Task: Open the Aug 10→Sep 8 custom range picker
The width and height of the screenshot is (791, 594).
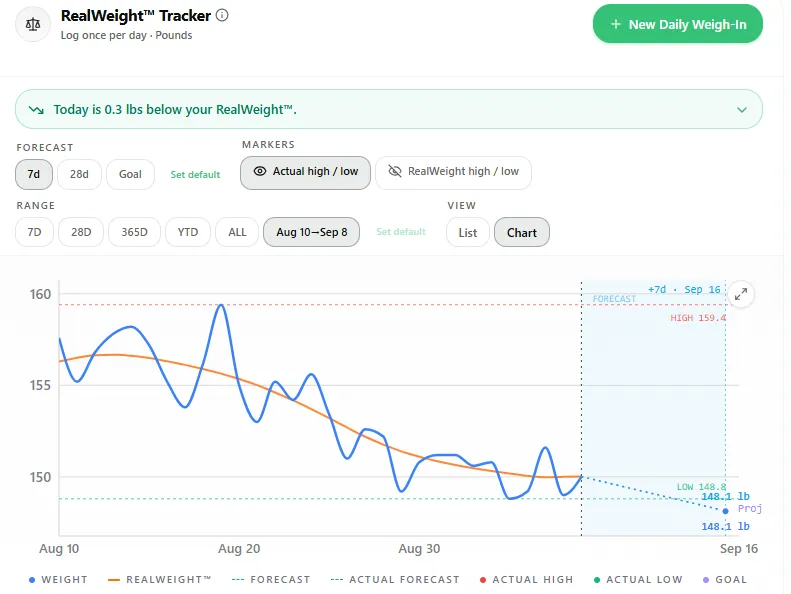Action: [311, 232]
